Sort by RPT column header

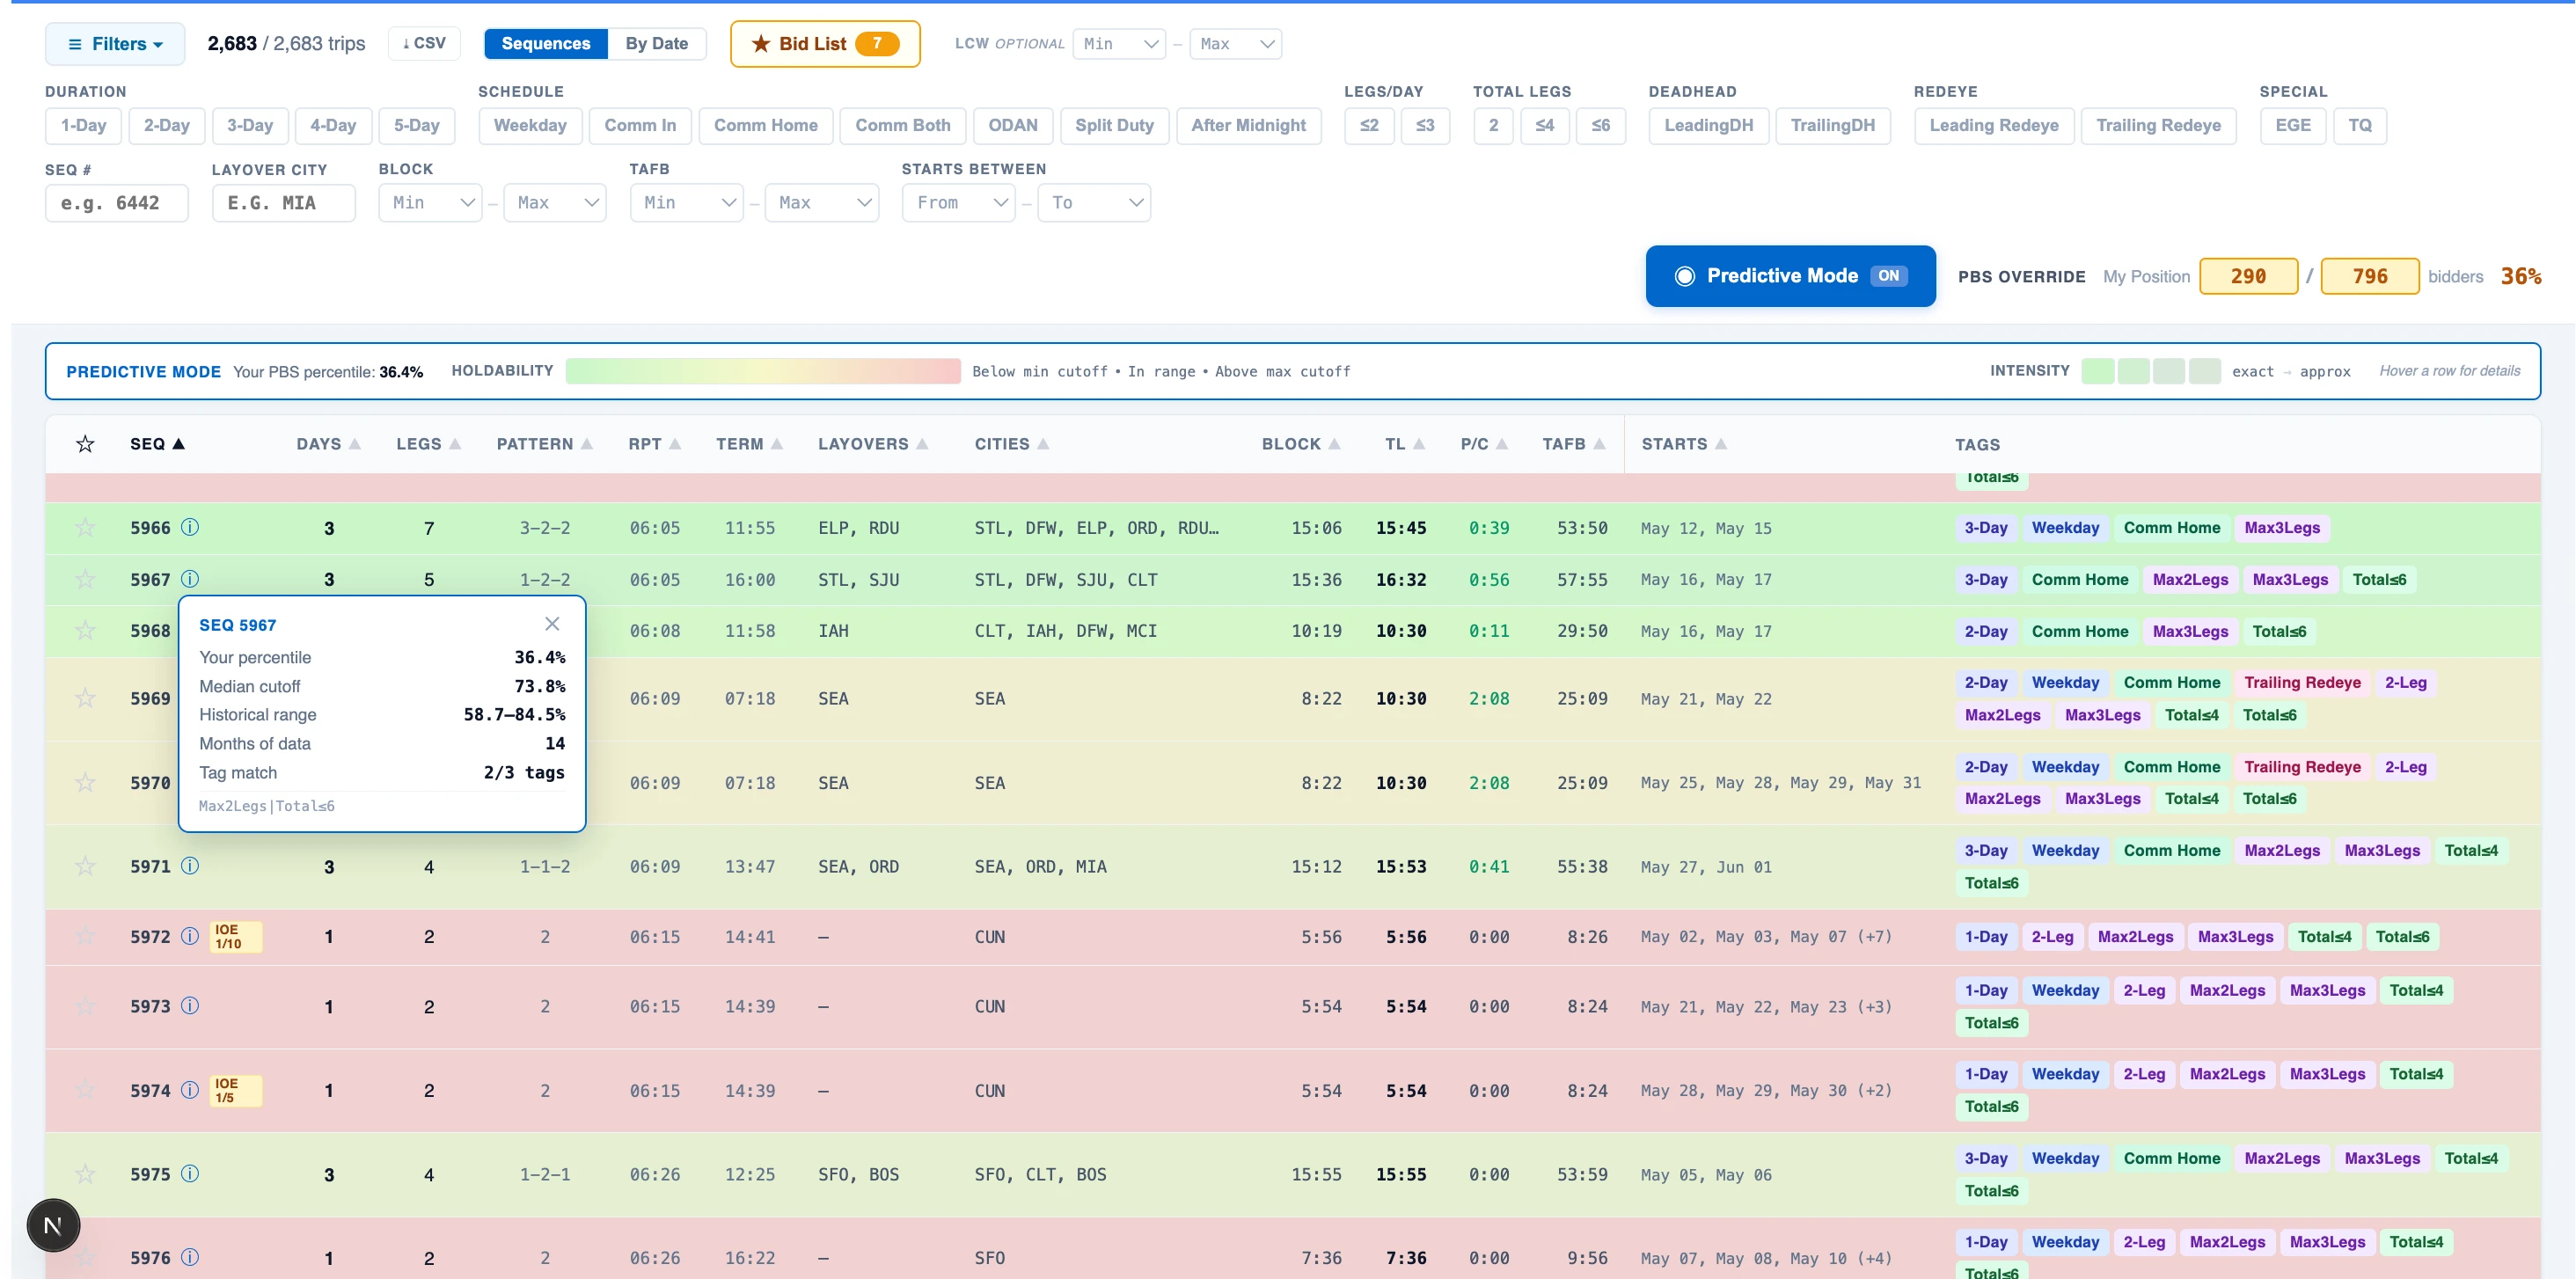(x=654, y=444)
